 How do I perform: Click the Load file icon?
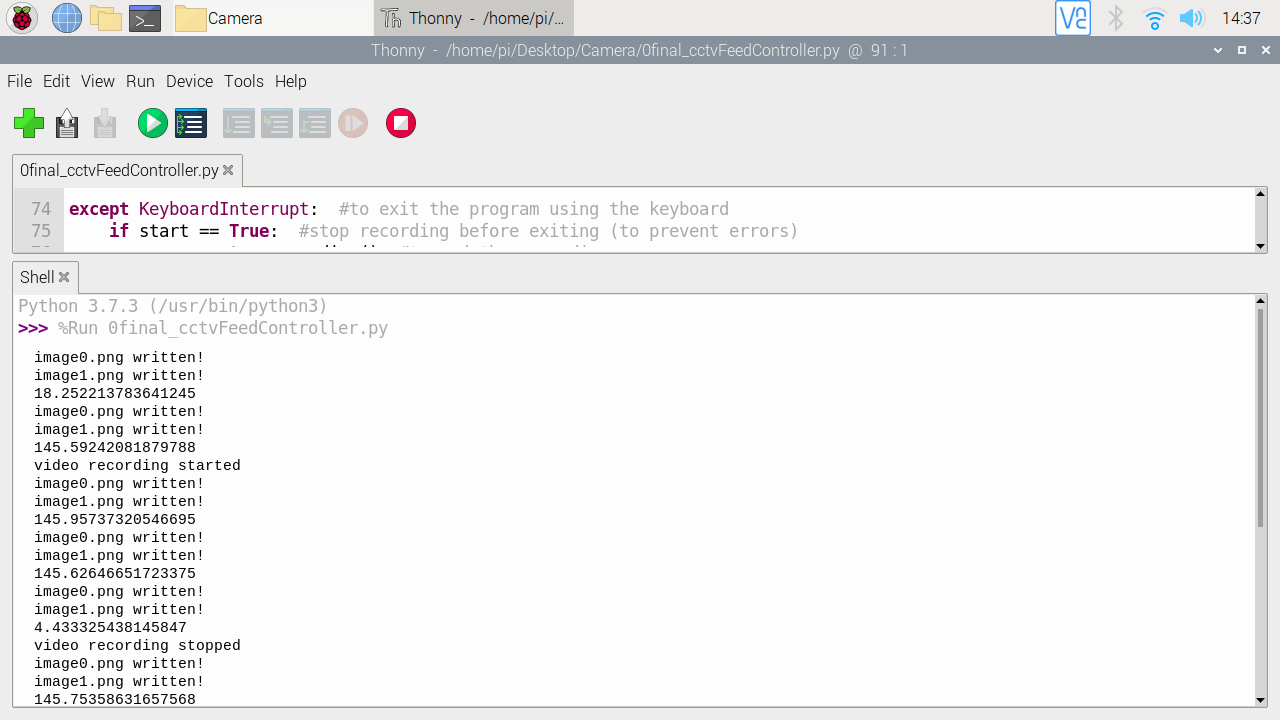[66, 123]
